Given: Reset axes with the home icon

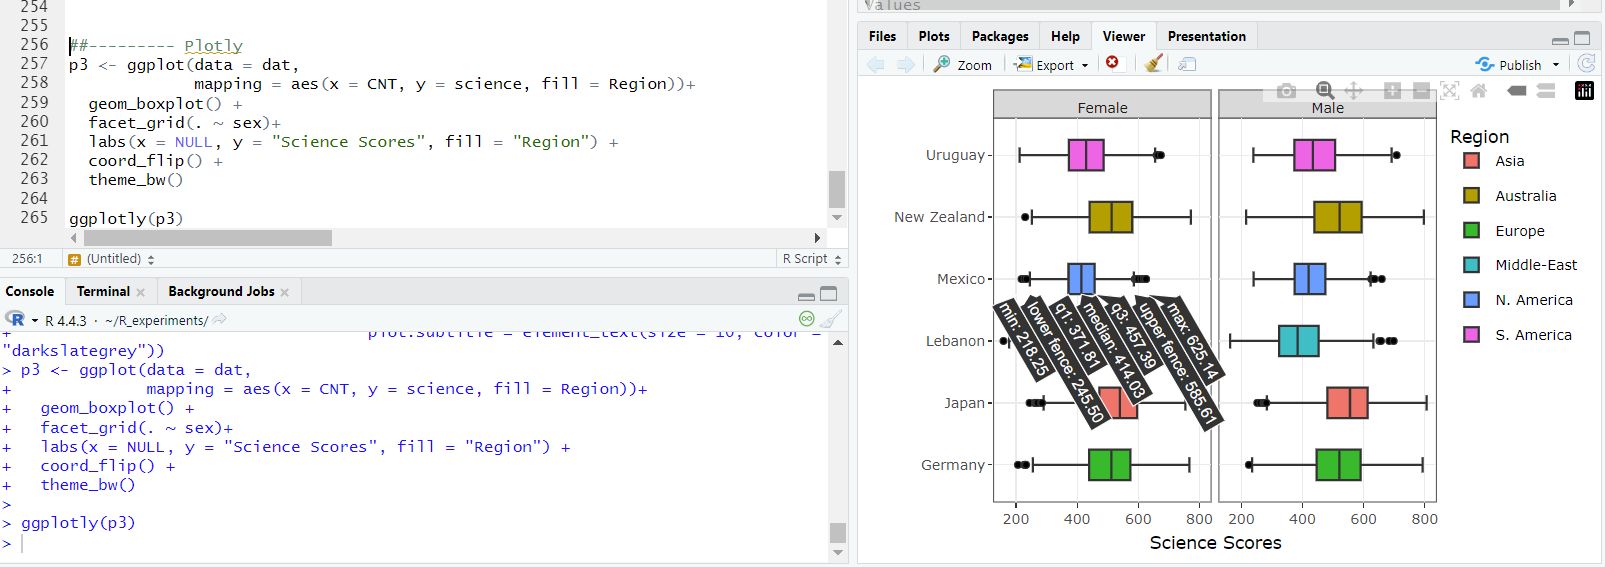Looking at the screenshot, I should coord(1478,91).
